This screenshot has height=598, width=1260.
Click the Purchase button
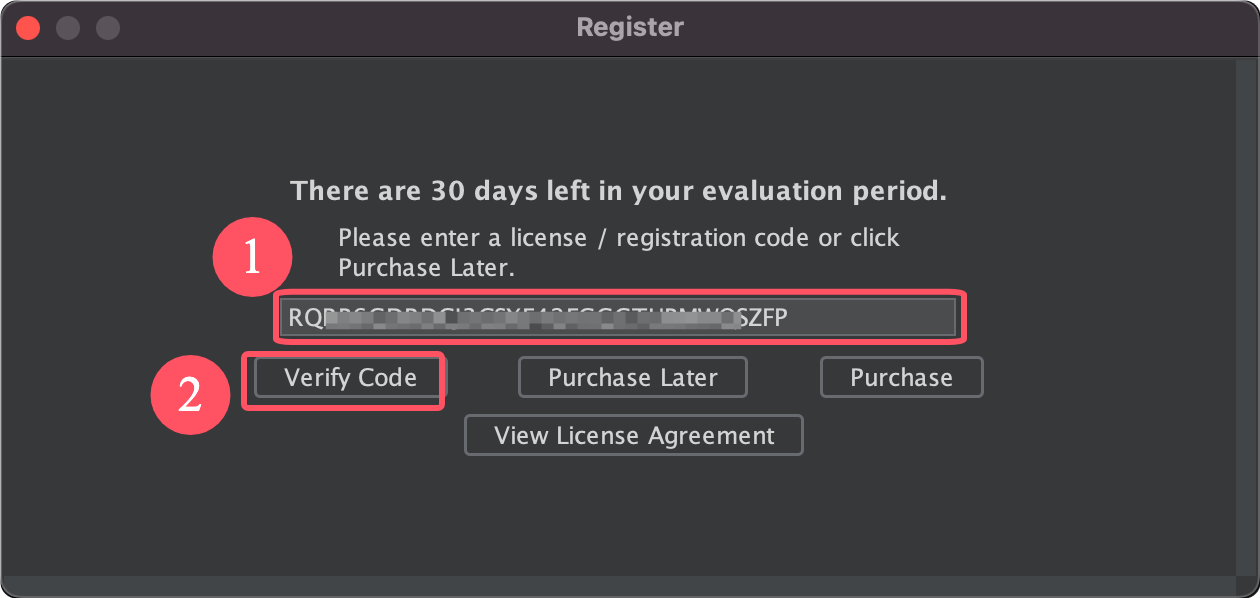coord(901,378)
